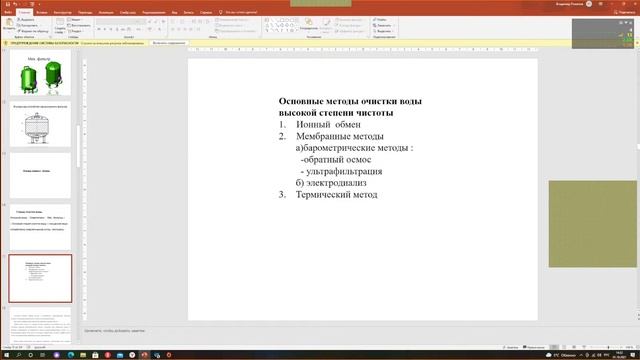Open Заливка фигуры shape fill dropdown
This screenshot has height=360, width=640.
pyautogui.click(x=349, y=20)
